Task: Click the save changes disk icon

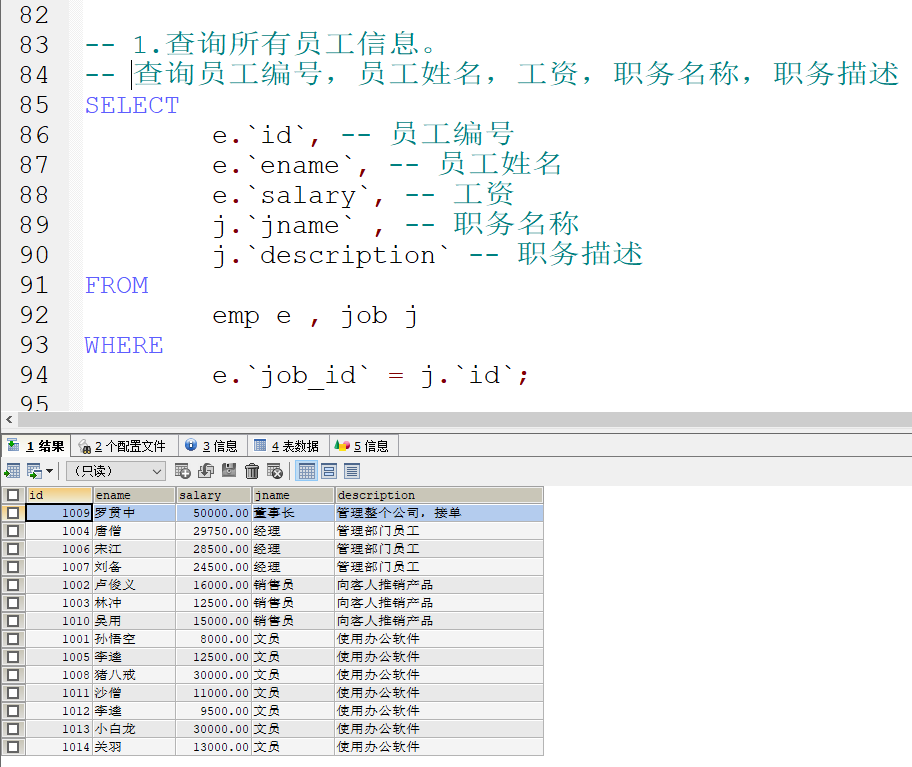Action: click(227, 471)
